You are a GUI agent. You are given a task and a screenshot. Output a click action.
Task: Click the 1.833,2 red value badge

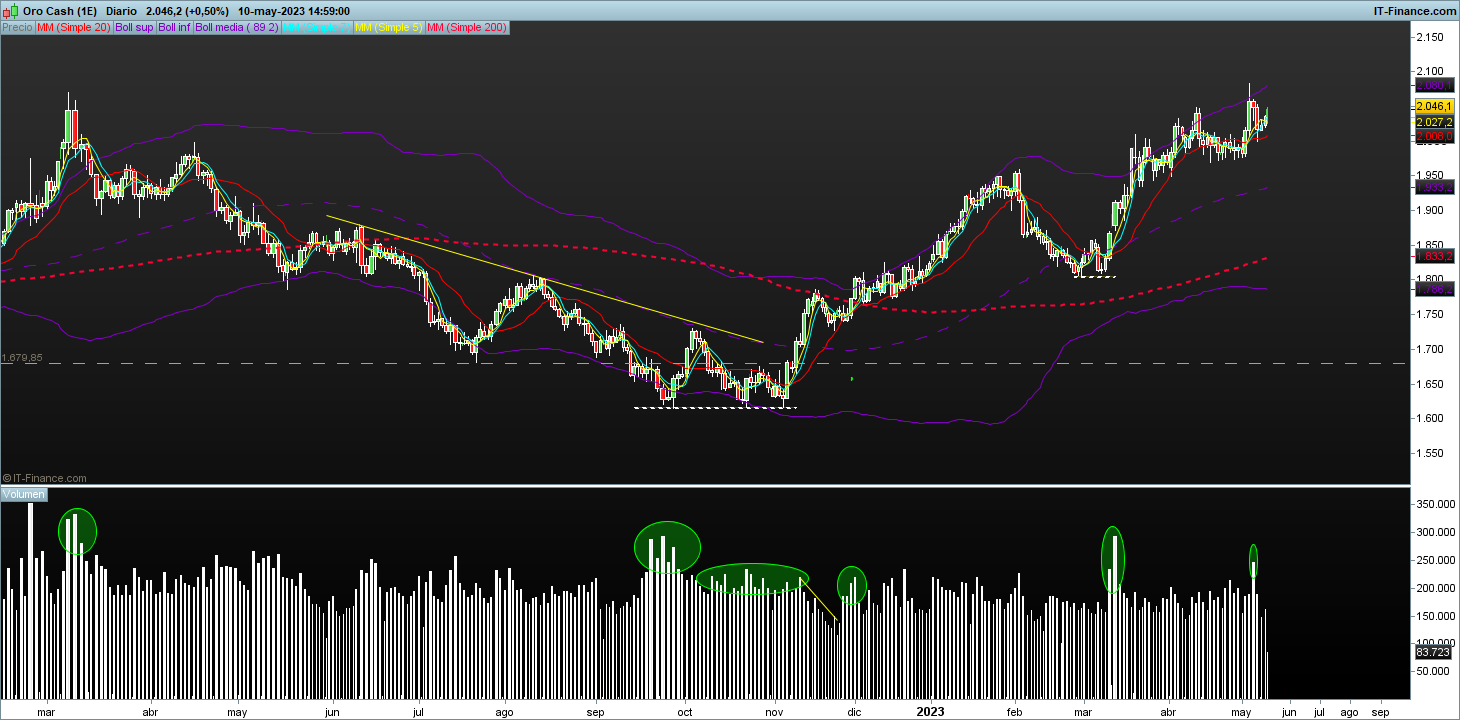coord(1435,256)
